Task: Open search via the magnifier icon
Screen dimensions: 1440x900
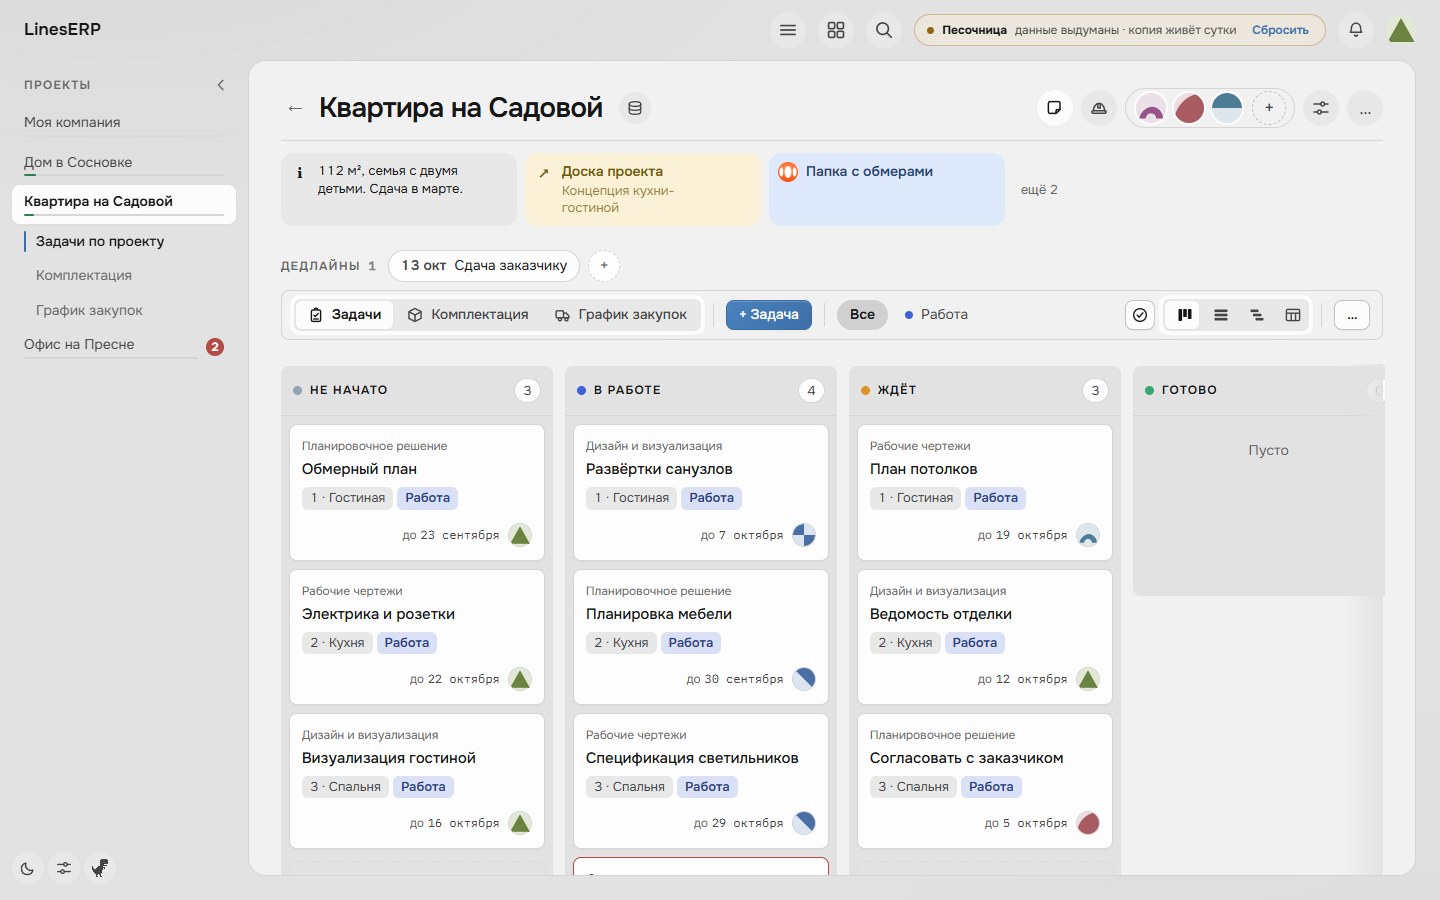Action: coord(884,30)
